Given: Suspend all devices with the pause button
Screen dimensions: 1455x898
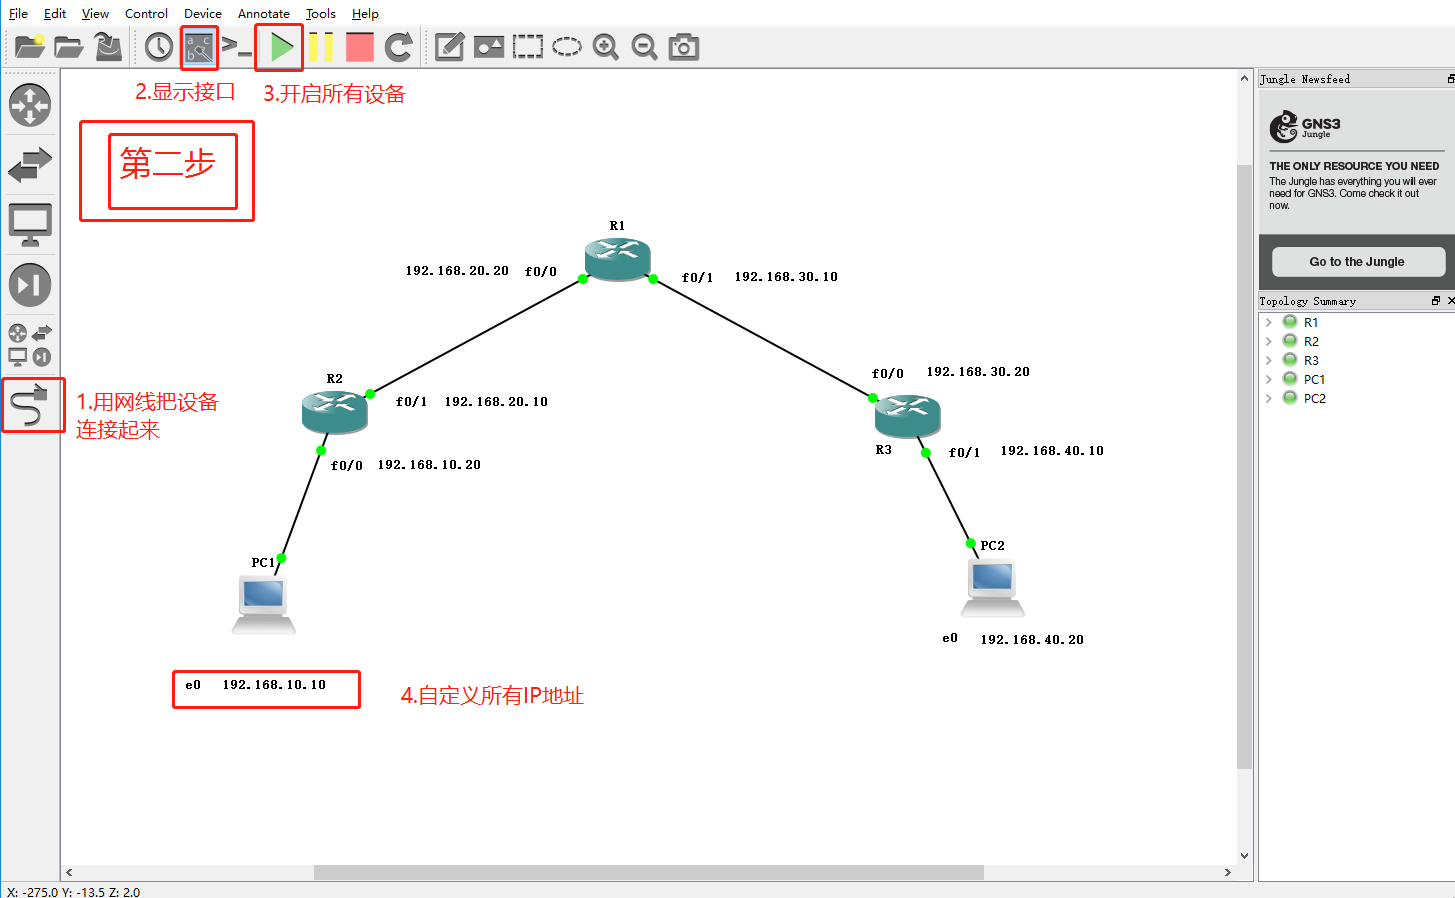Looking at the screenshot, I should coord(321,46).
